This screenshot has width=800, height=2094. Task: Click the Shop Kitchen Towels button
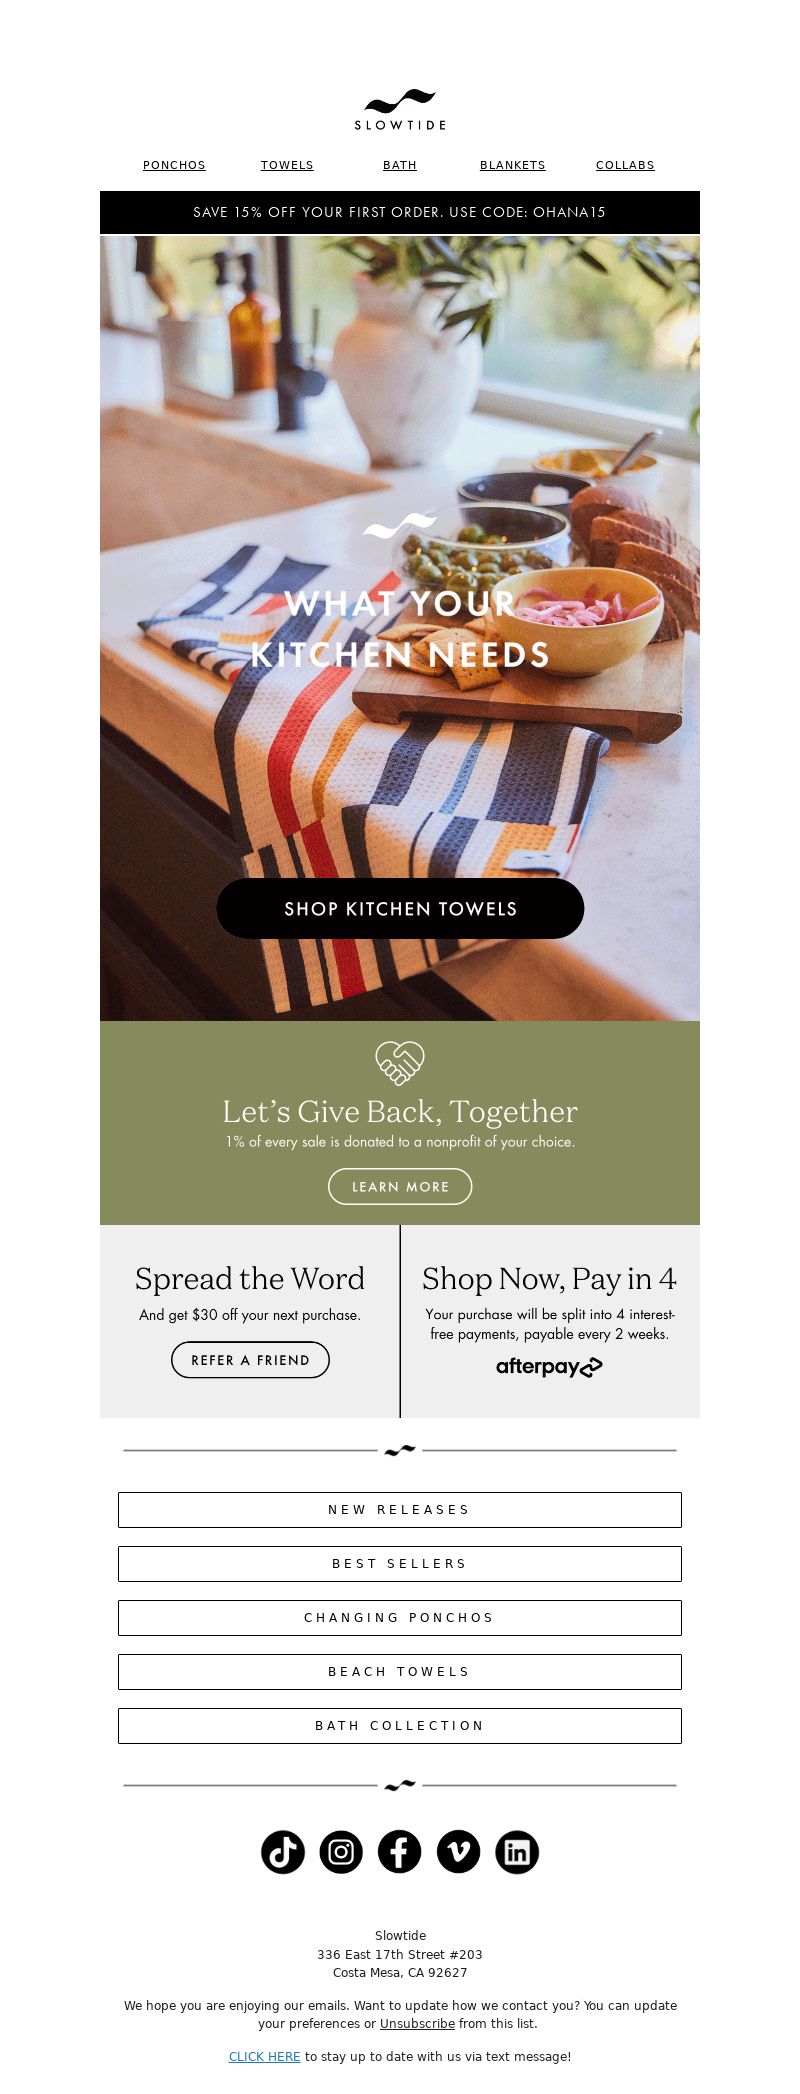coord(400,909)
